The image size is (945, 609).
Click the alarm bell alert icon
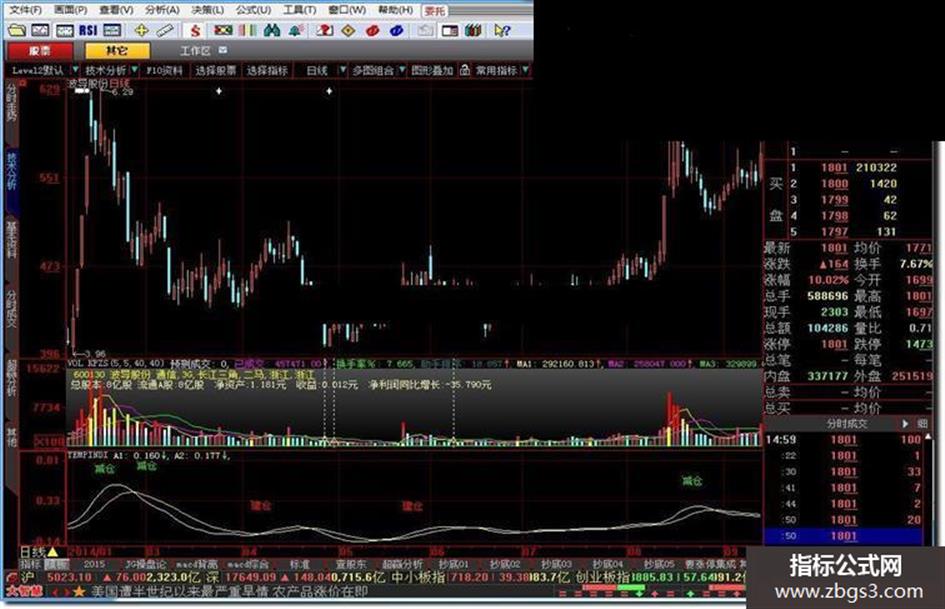pyautogui.click(x=296, y=30)
